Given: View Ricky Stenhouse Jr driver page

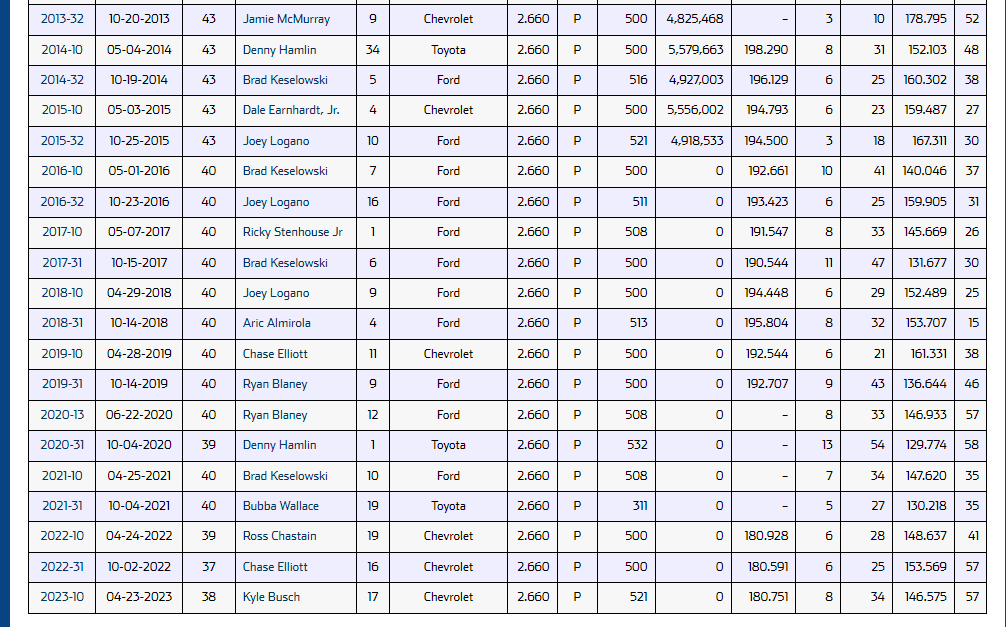Looking at the screenshot, I should (x=292, y=232).
